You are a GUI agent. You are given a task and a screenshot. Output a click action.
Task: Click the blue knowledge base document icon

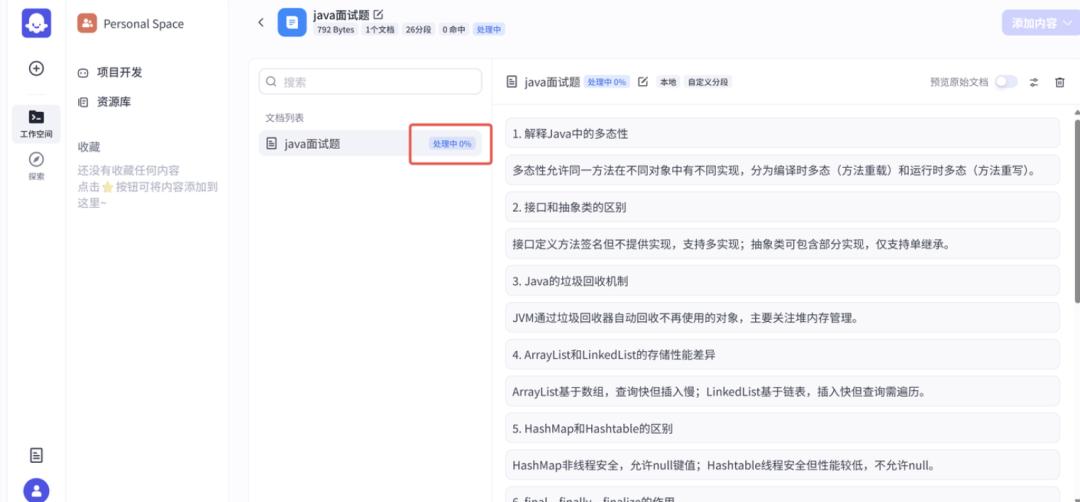coord(292,22)
